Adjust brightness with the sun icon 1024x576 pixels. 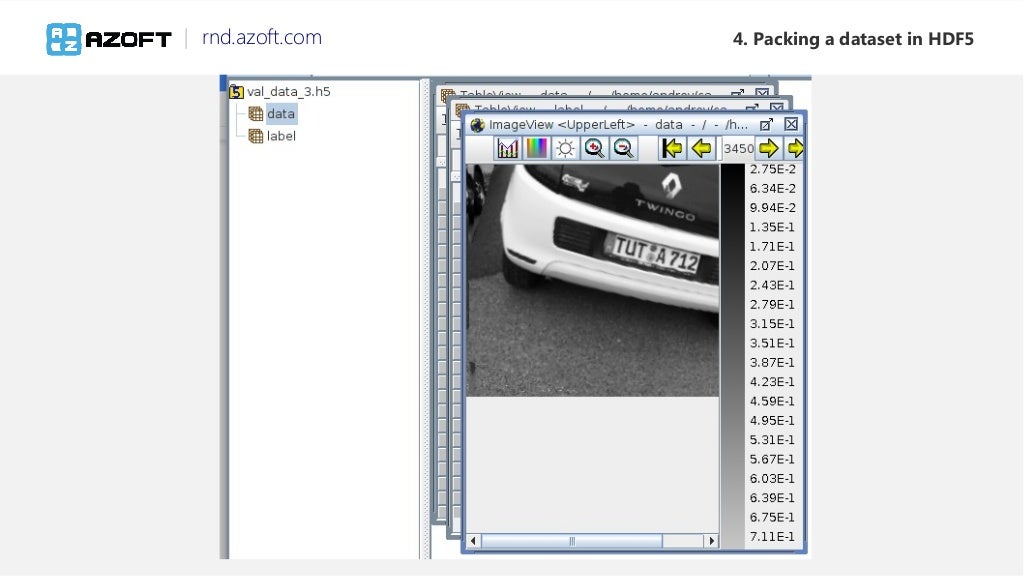pyautogui.click(x=565, y=148)
